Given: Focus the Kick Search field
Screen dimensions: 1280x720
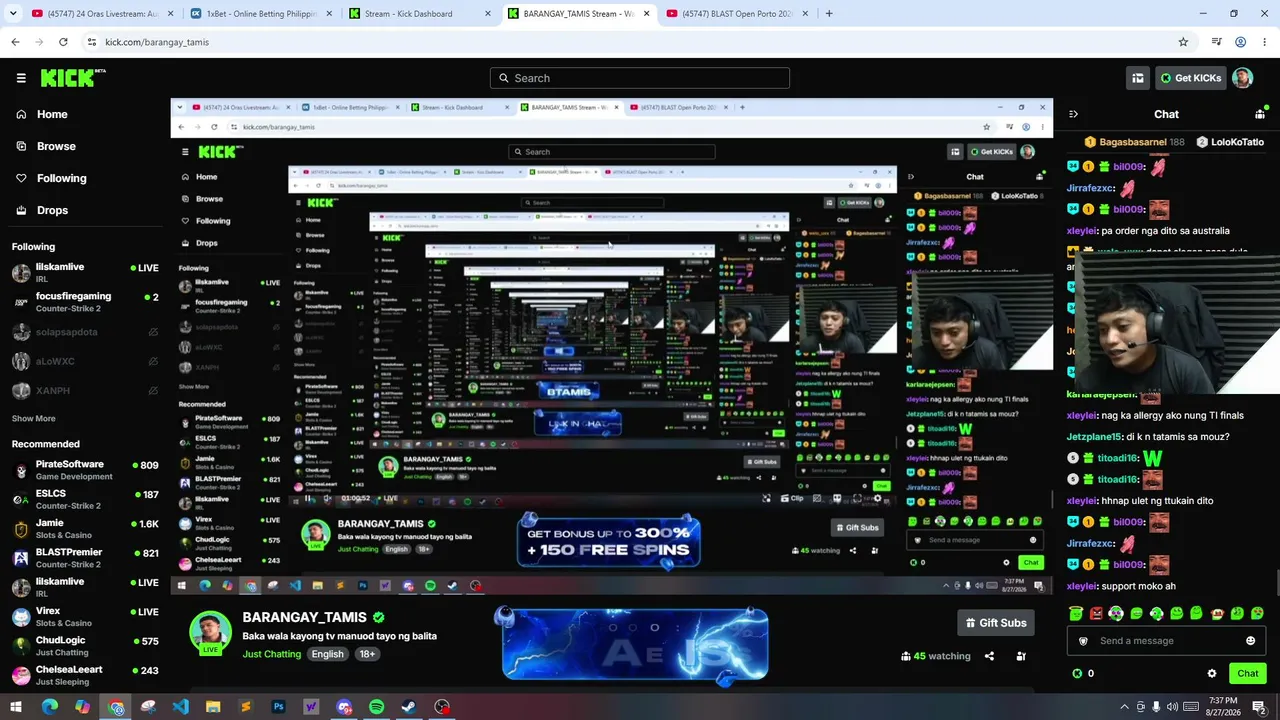Looking at the screenshot, I should pos(640,78).
